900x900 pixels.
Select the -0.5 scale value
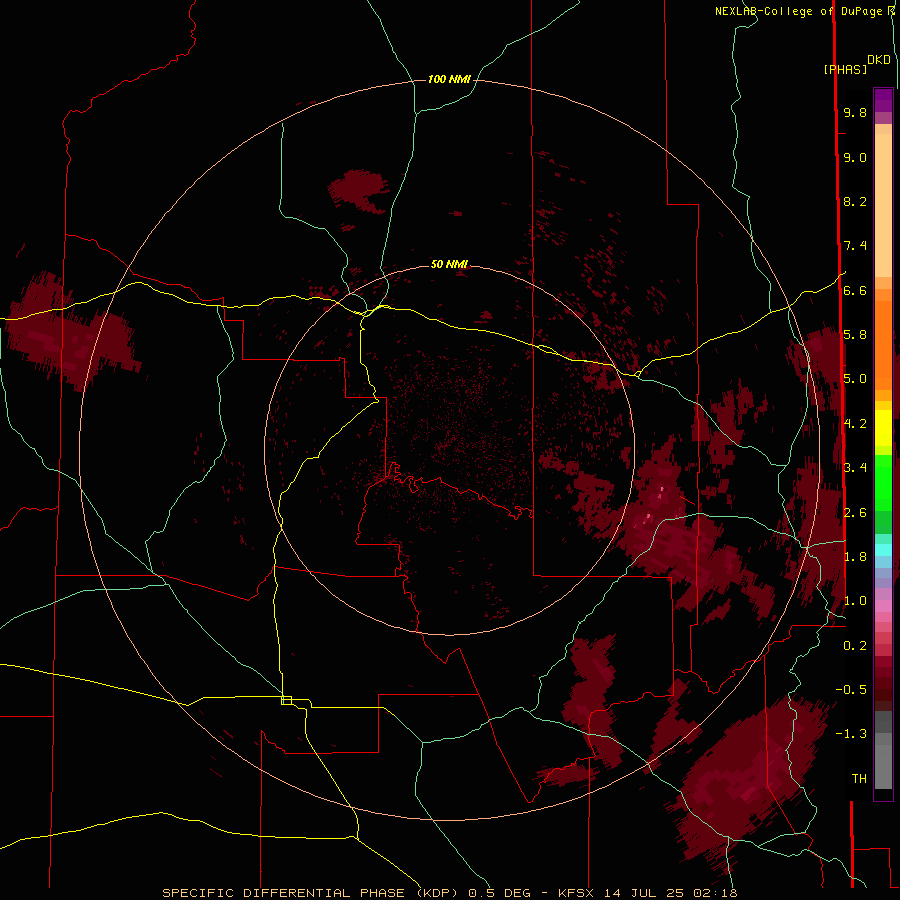pyautogui.click(x=851, y=690)
